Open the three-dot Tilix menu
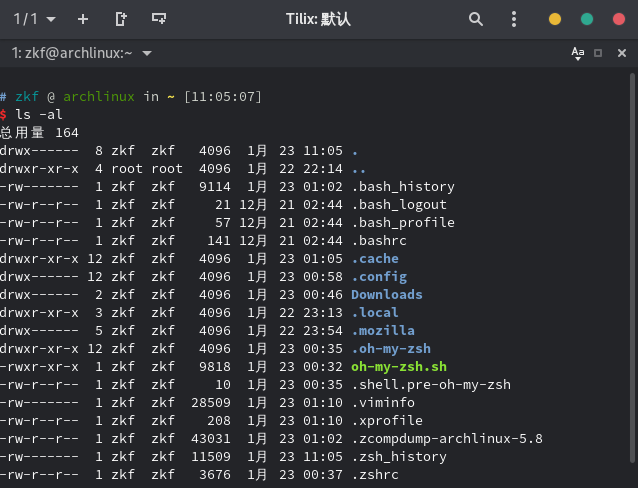 point(514,19)
